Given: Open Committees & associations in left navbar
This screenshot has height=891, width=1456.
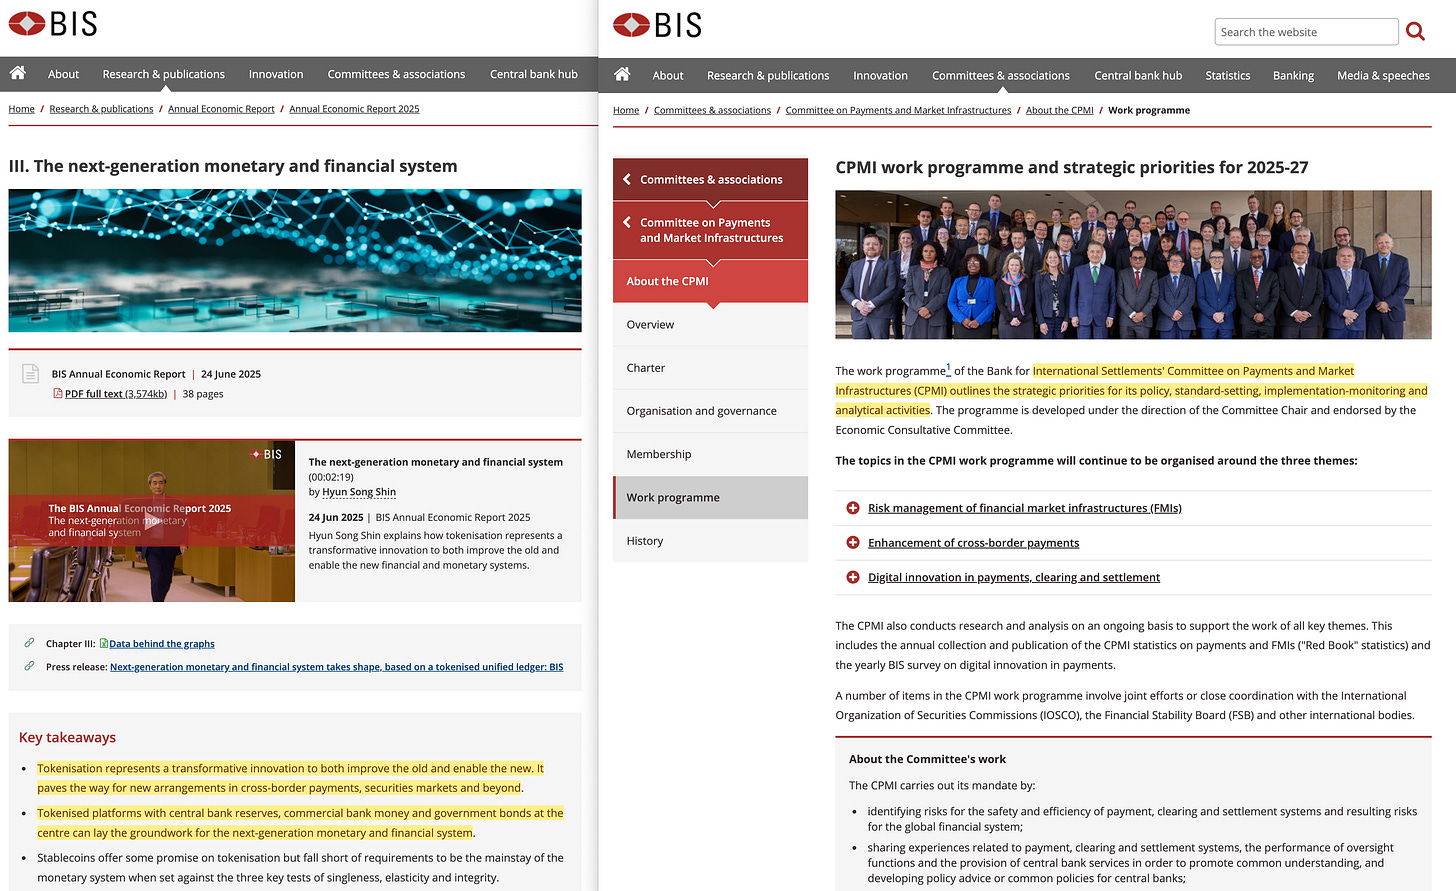Looking at the screenshot, I should tap(396, 74).
